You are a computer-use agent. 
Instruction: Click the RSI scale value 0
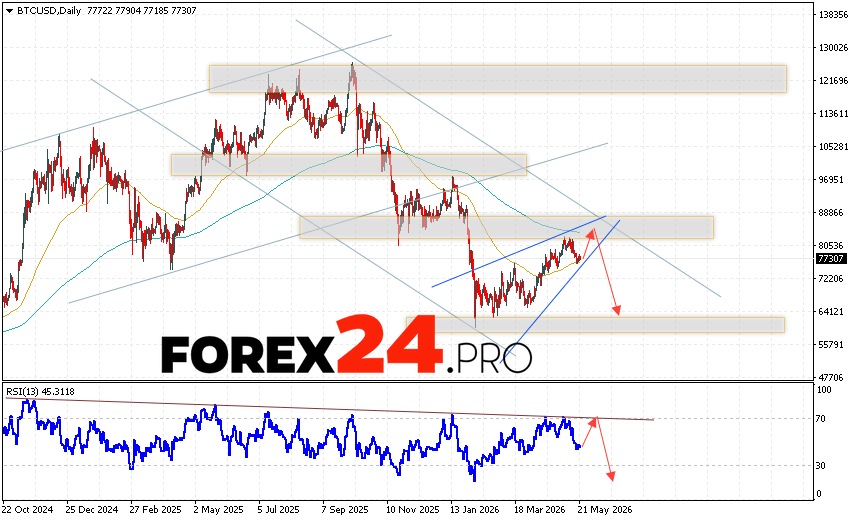coord(819,494)
